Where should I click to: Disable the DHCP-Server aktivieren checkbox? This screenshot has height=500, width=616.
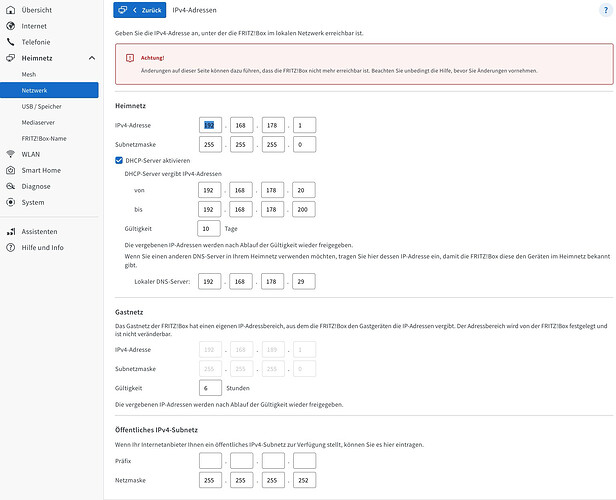pos(119,160)
